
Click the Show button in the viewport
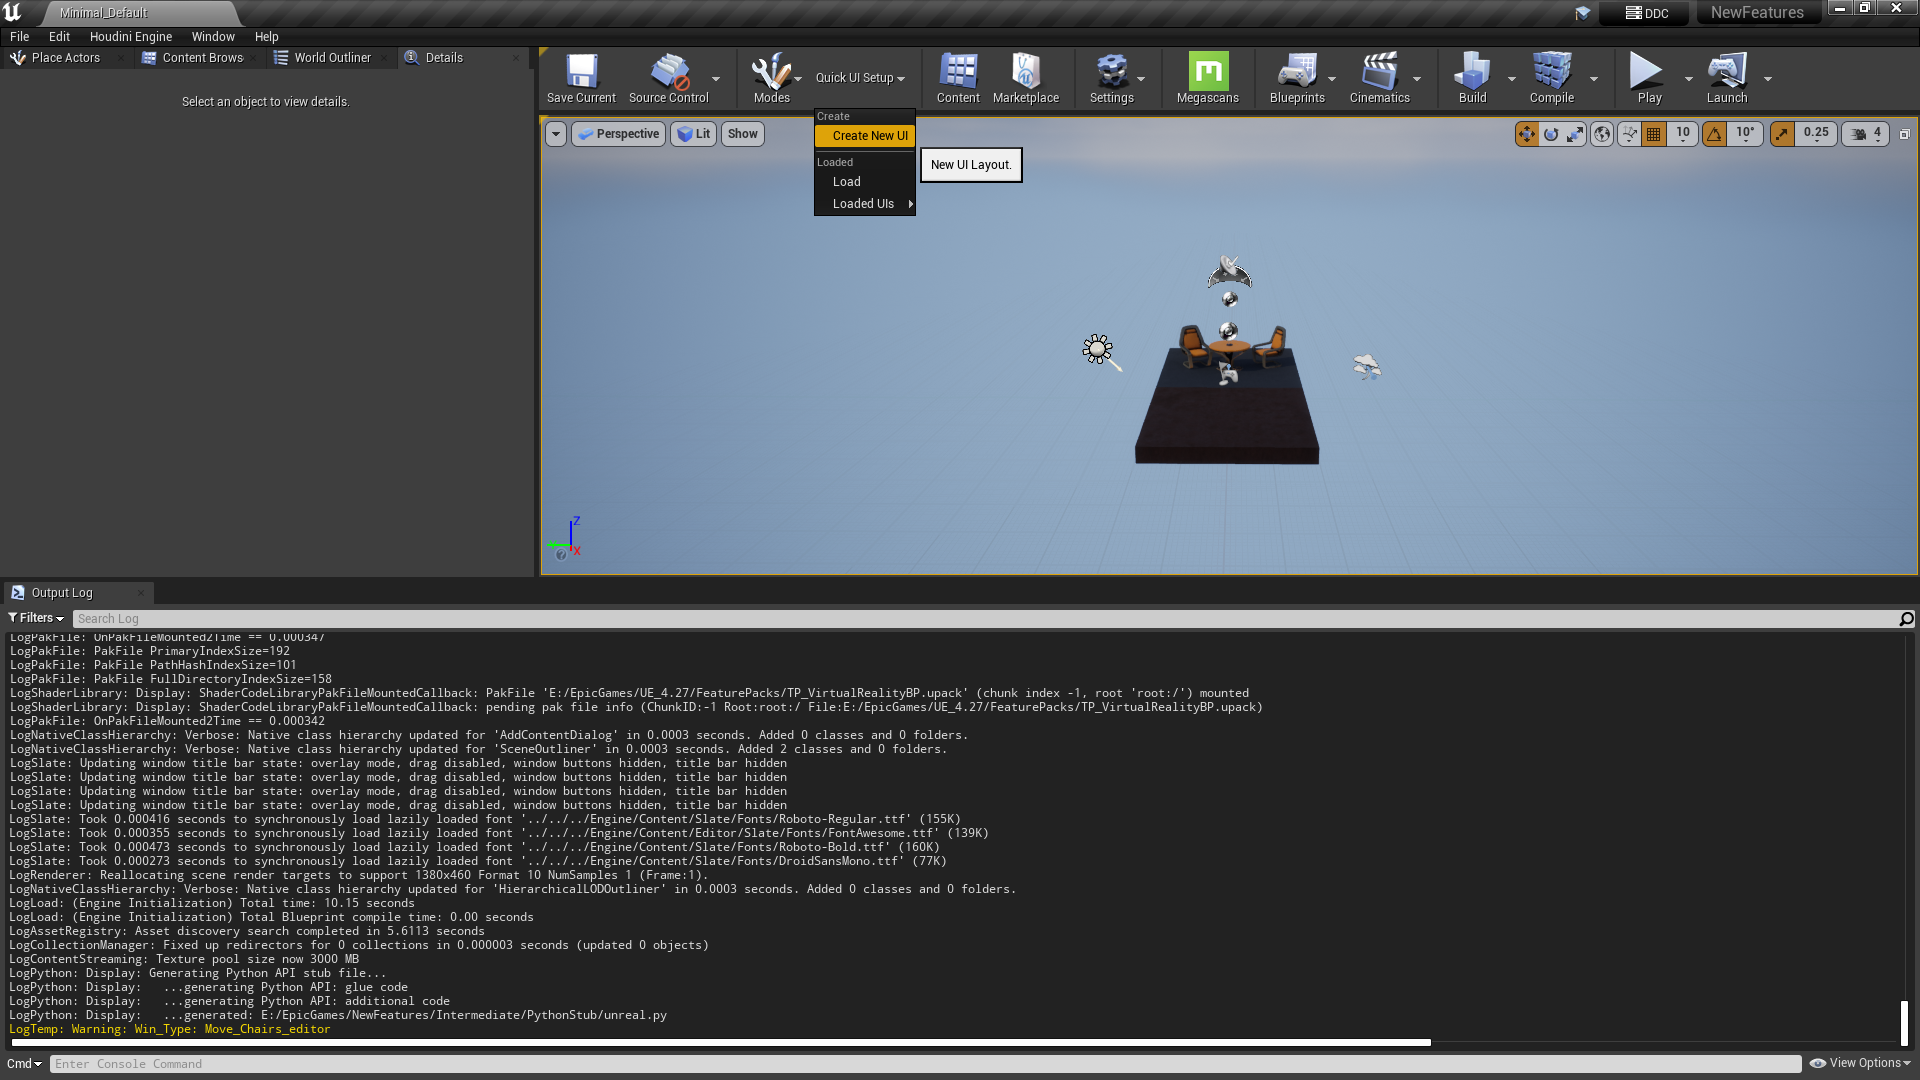[742, 133]
